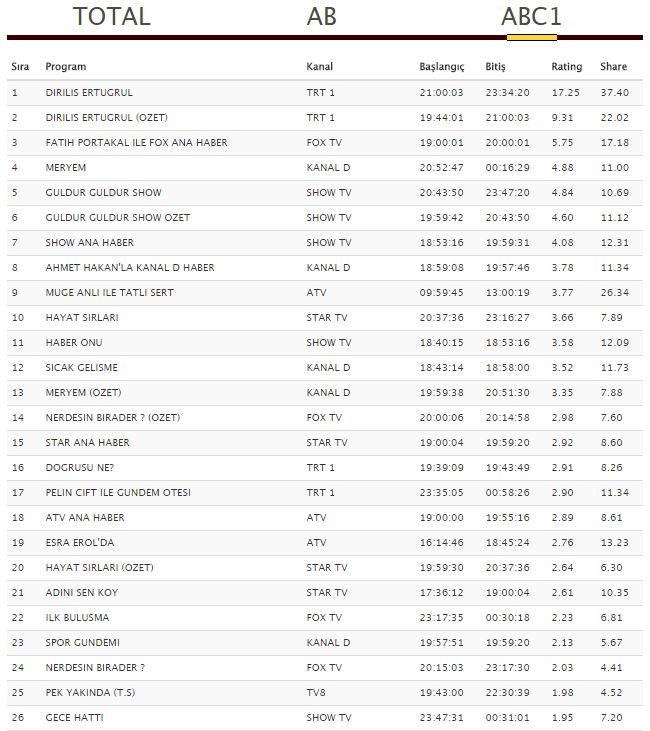Click the 17.25 rating value
Viewport: 650px width, 731px height.
click(566, 93)
